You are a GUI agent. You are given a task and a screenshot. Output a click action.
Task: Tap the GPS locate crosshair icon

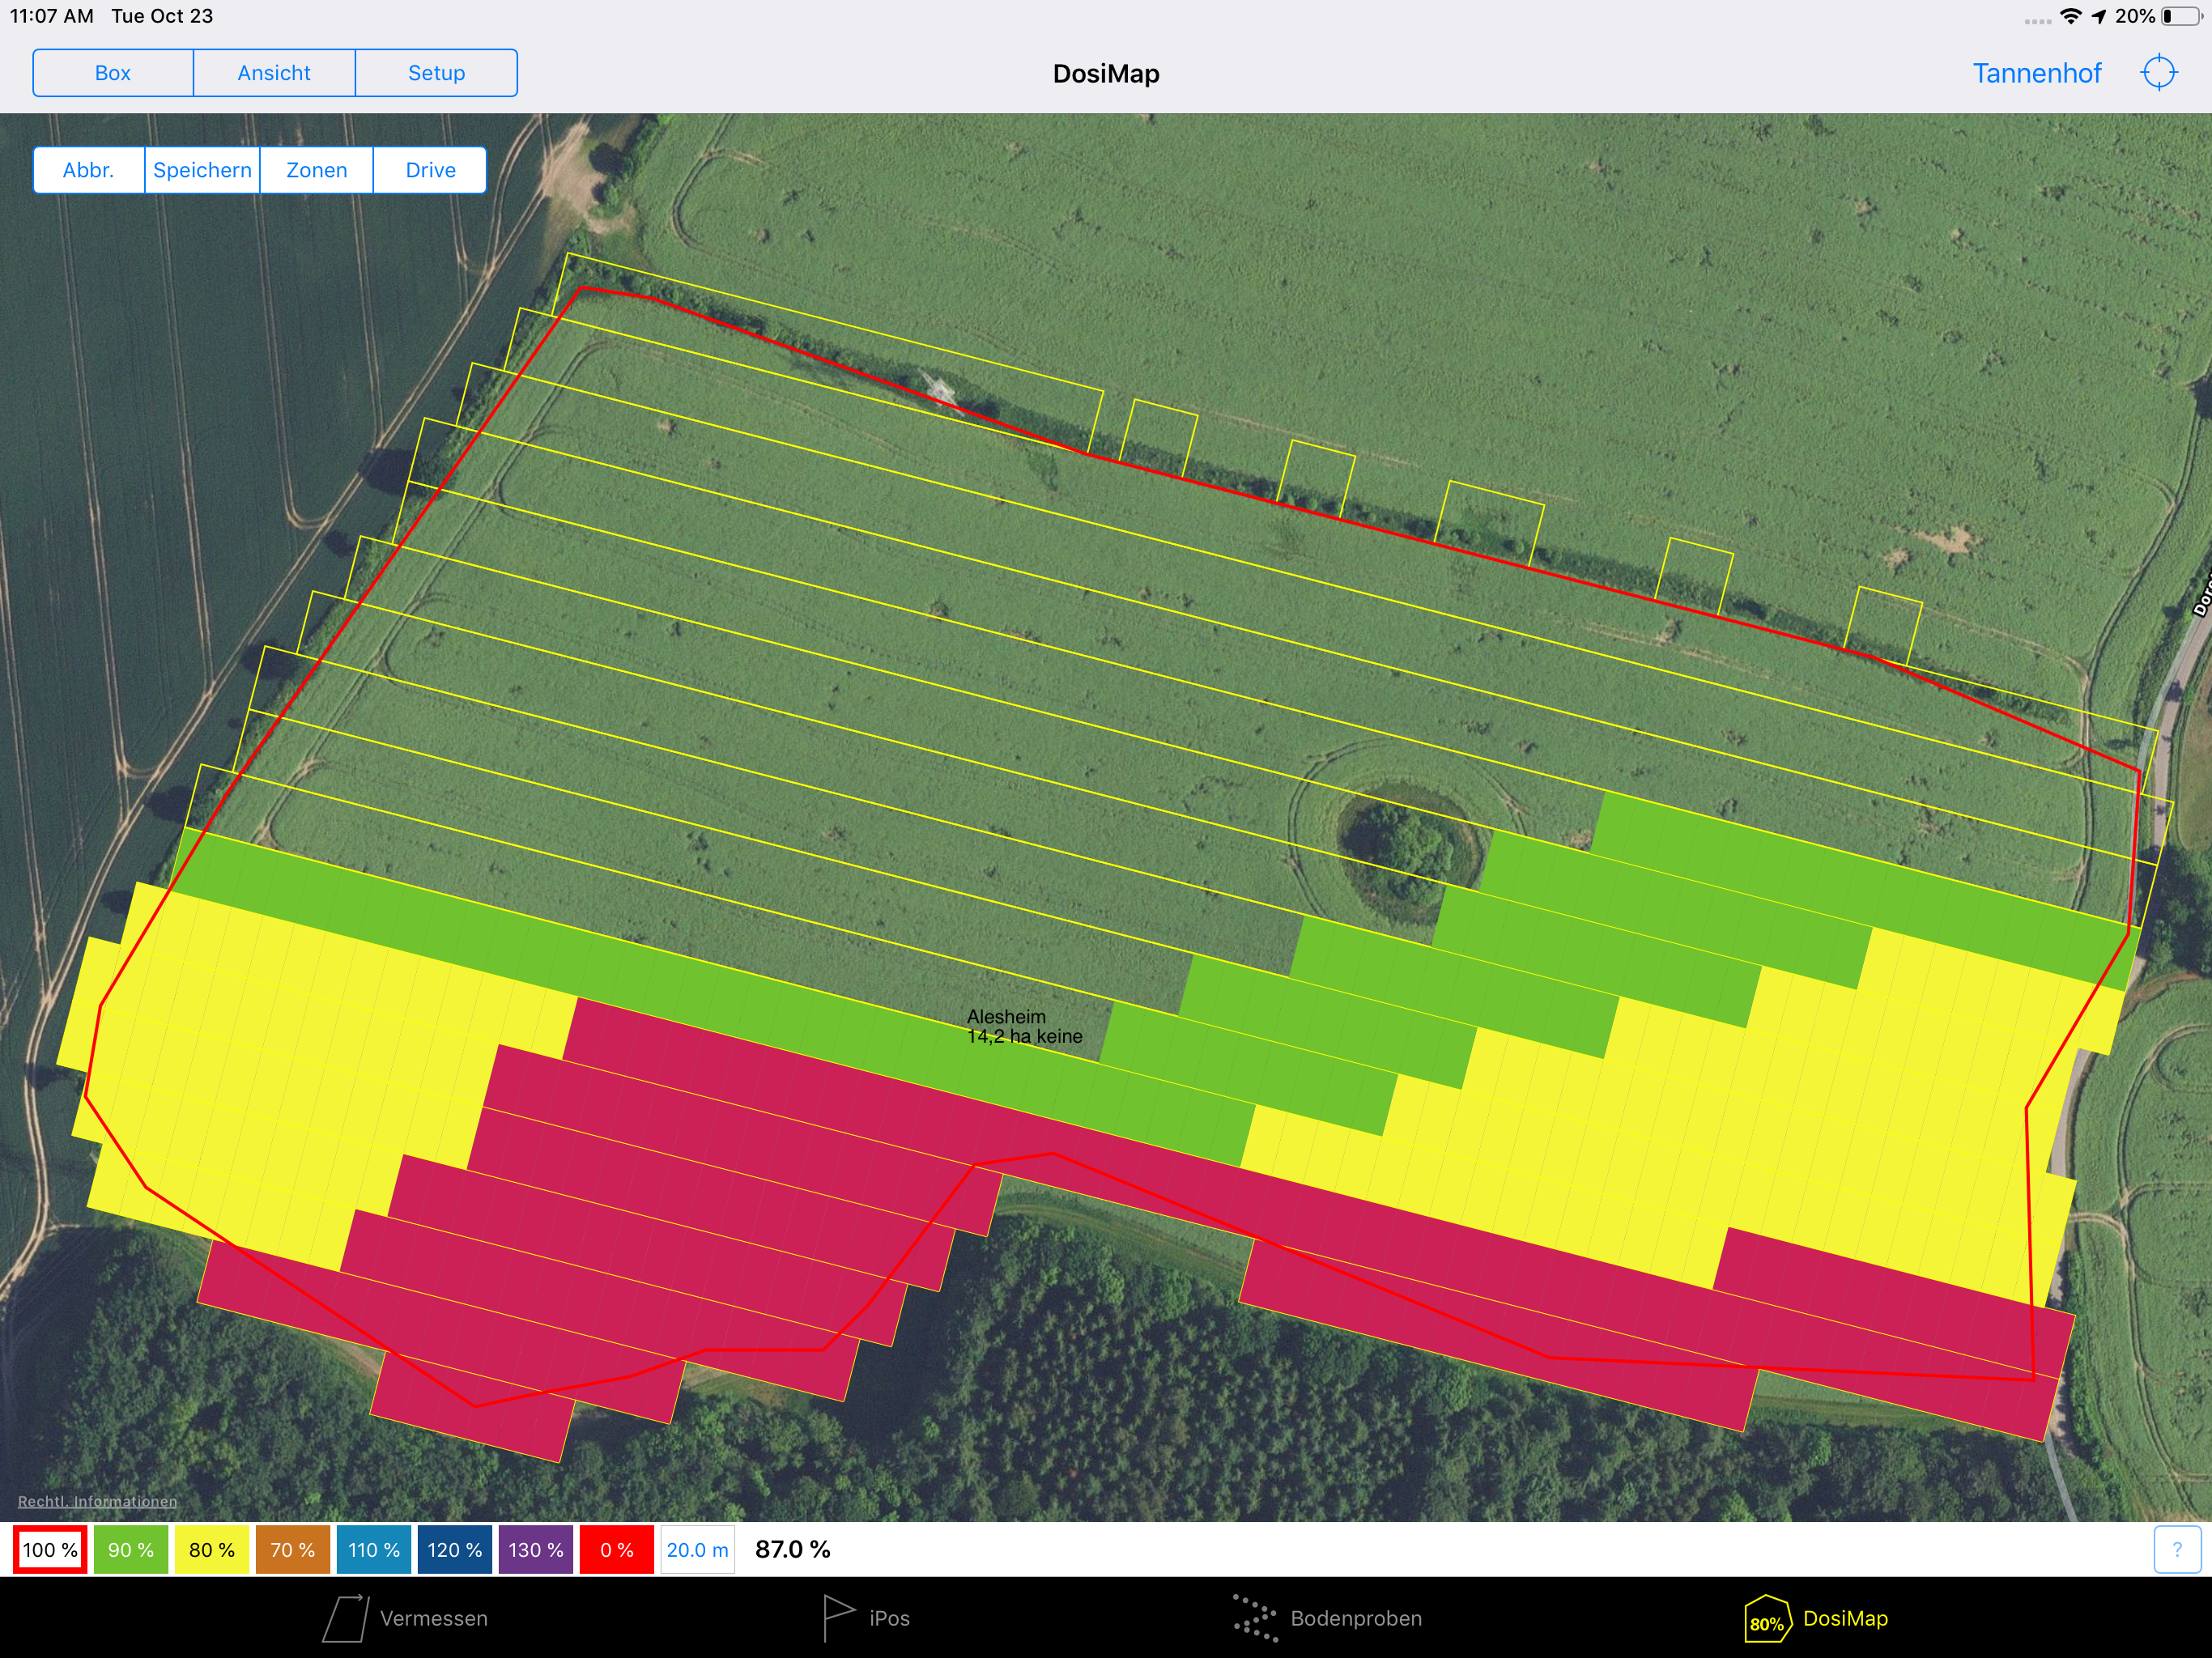point(2158,73)
